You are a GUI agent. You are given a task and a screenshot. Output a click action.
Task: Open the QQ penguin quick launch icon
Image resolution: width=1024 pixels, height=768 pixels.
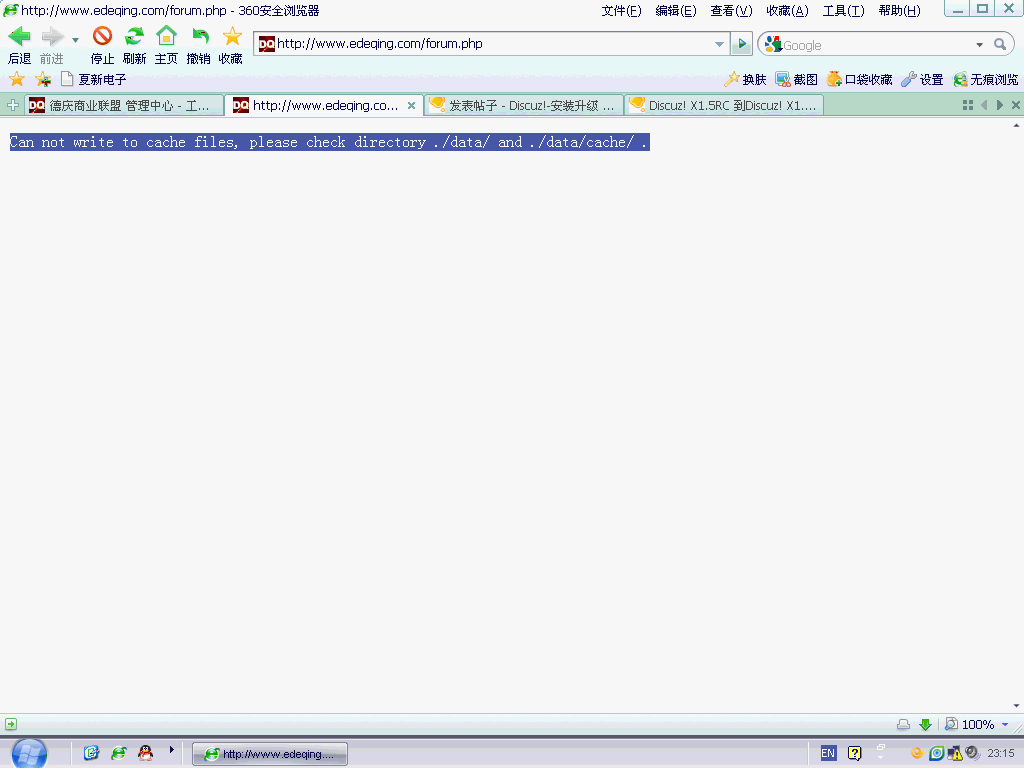point(146,753)
